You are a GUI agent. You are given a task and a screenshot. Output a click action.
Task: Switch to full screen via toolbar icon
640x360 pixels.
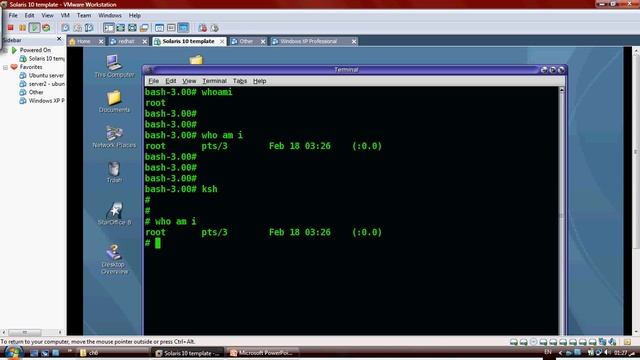tap(132, 28)
